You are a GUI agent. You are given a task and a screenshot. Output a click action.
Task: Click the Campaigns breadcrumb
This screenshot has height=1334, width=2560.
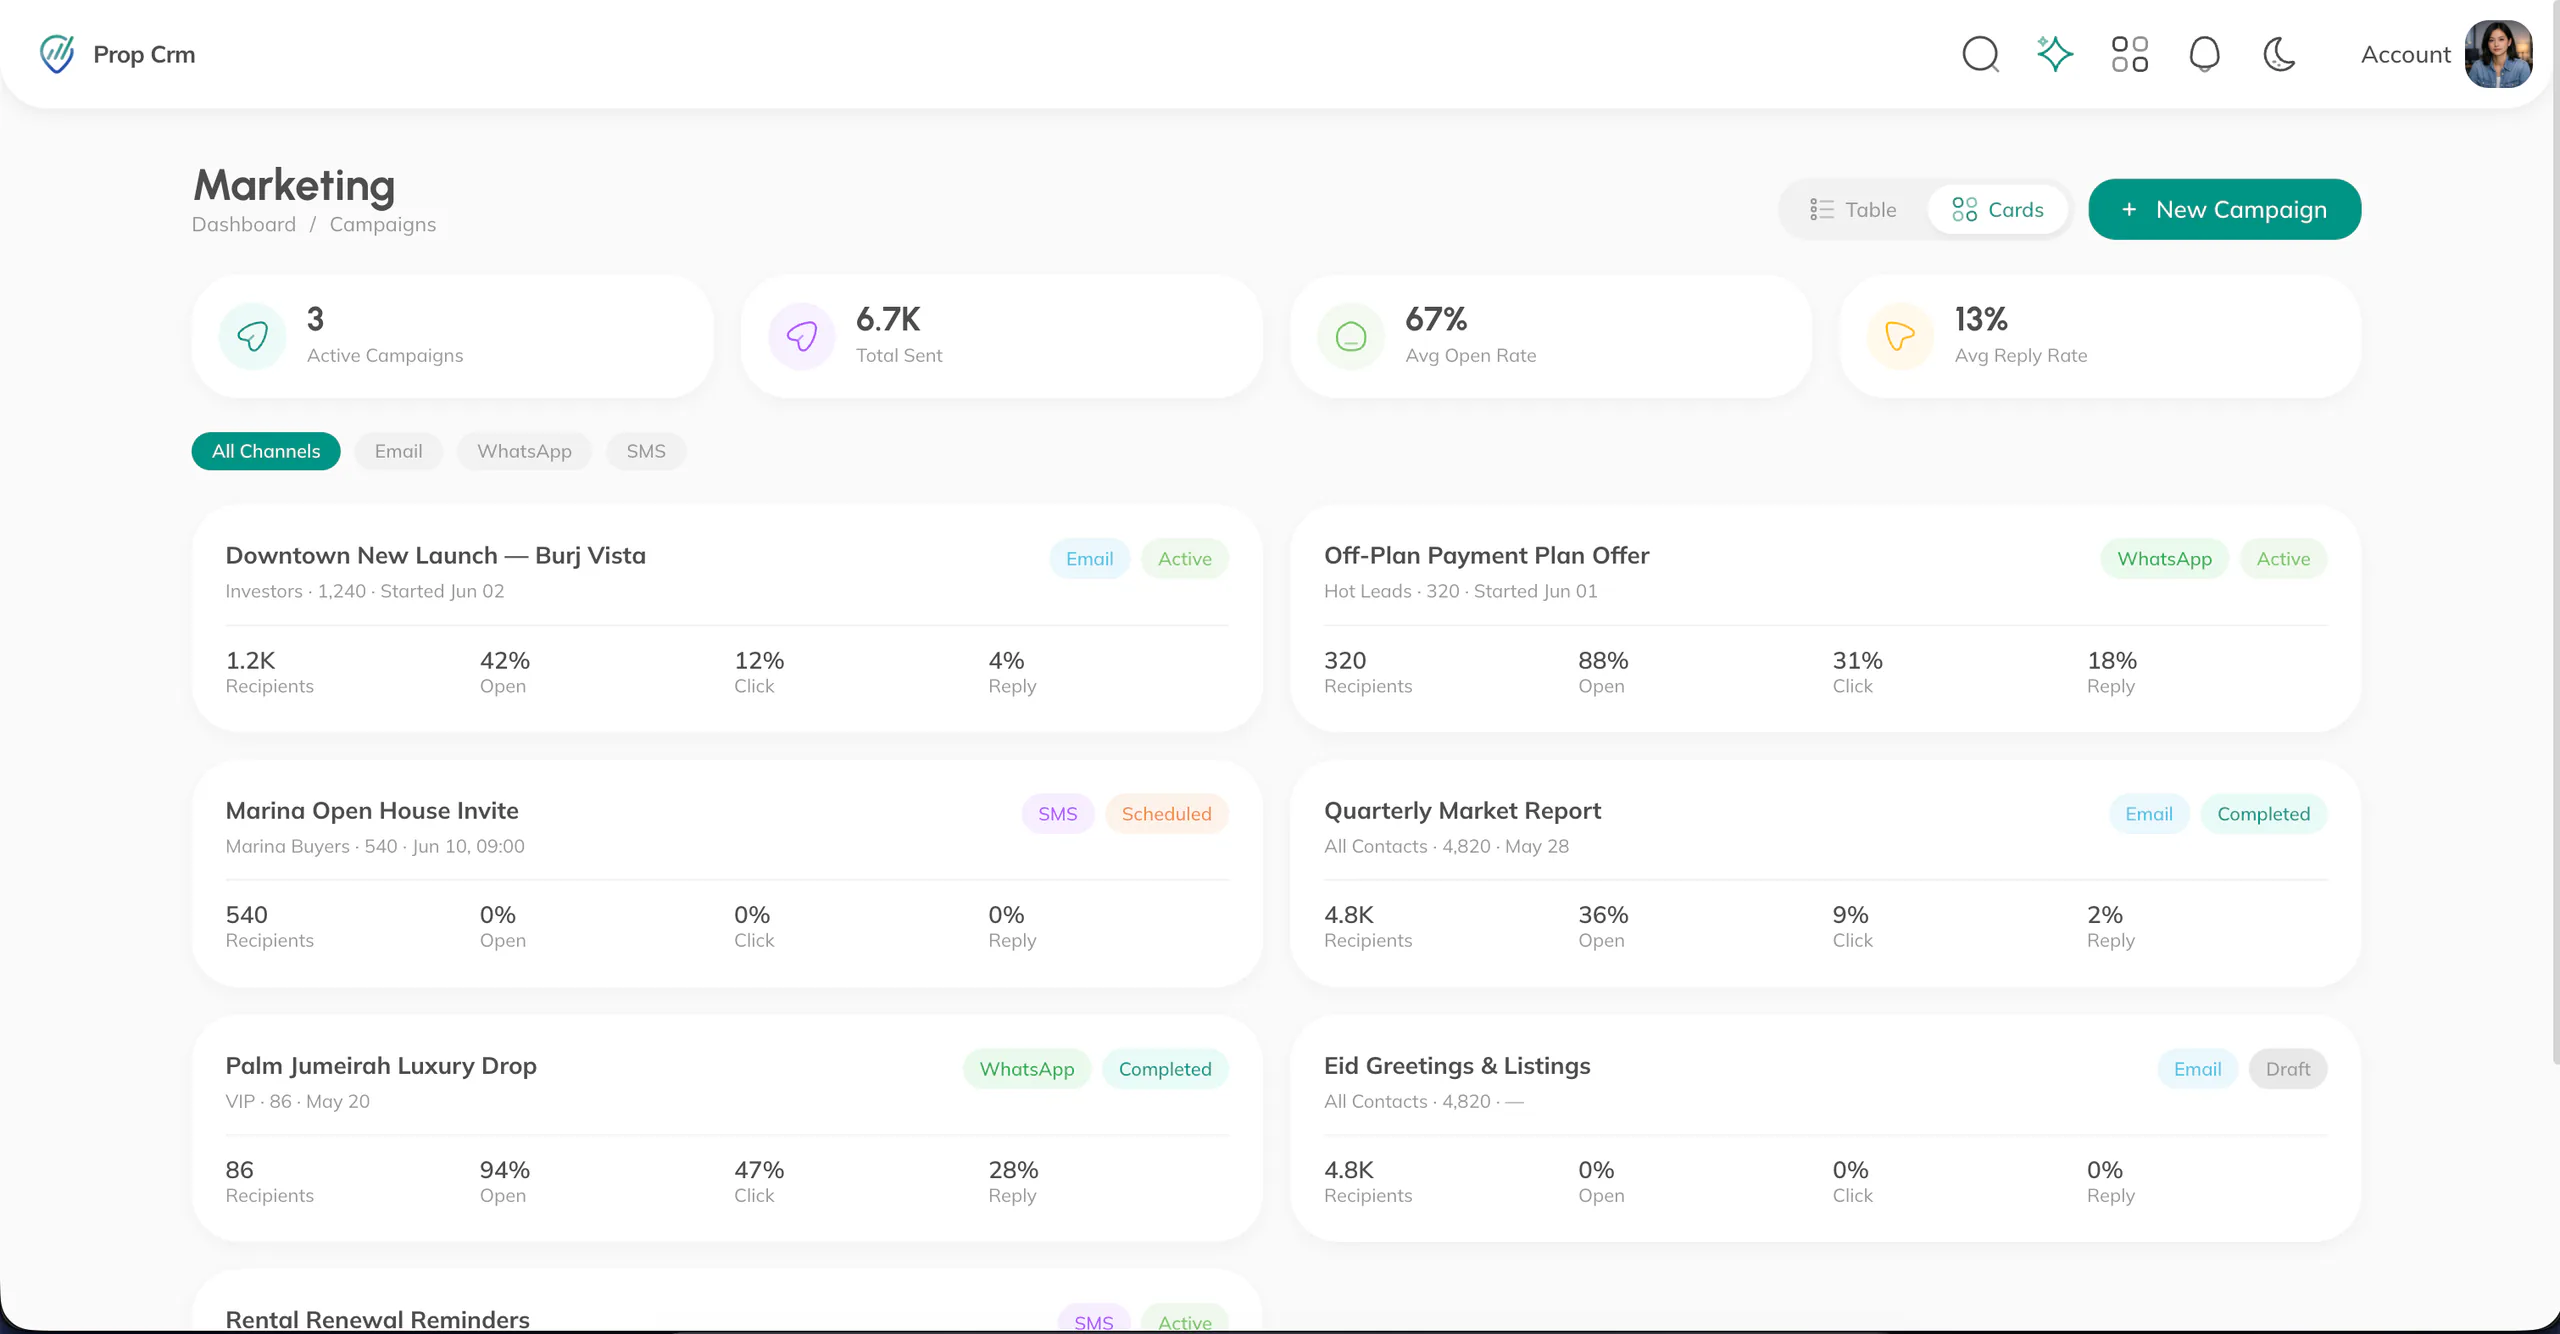(383, 224)
